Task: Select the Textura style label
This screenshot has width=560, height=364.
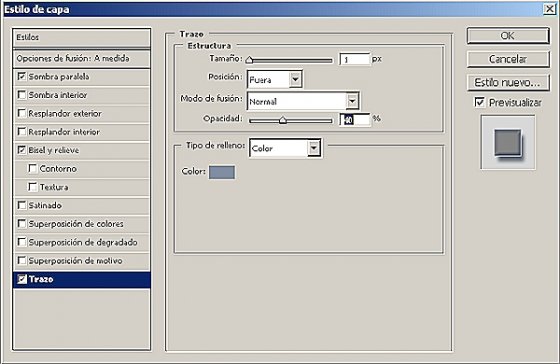Action: (x=54, y=187)
